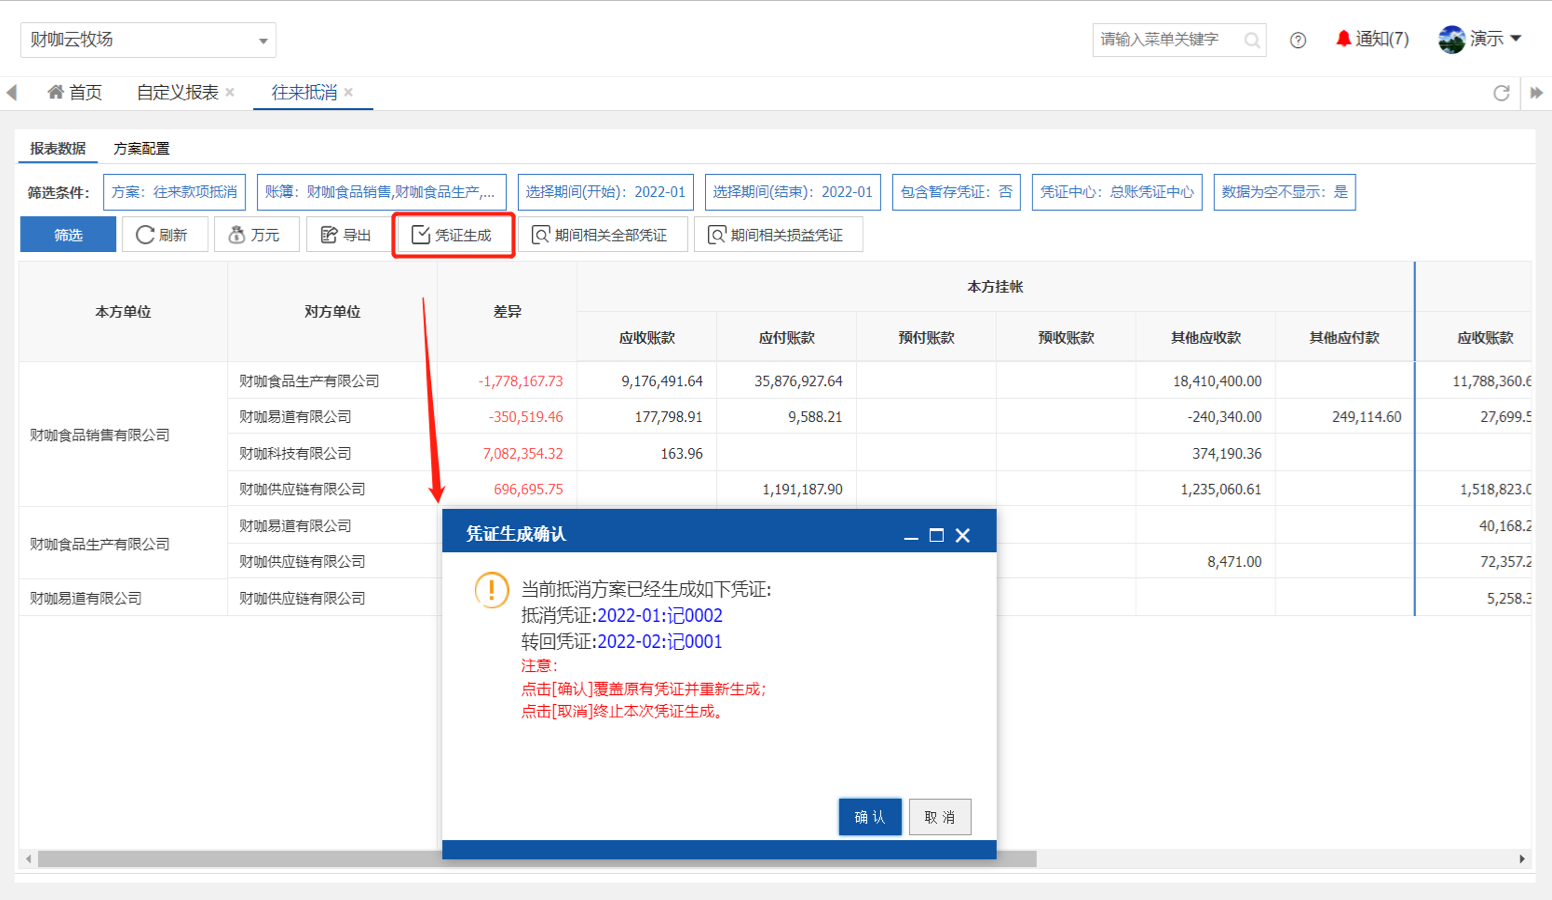Open reversal voucher link 2022-02:记0001
Viewport: 1552px width, 900px height.
[659, 642]
